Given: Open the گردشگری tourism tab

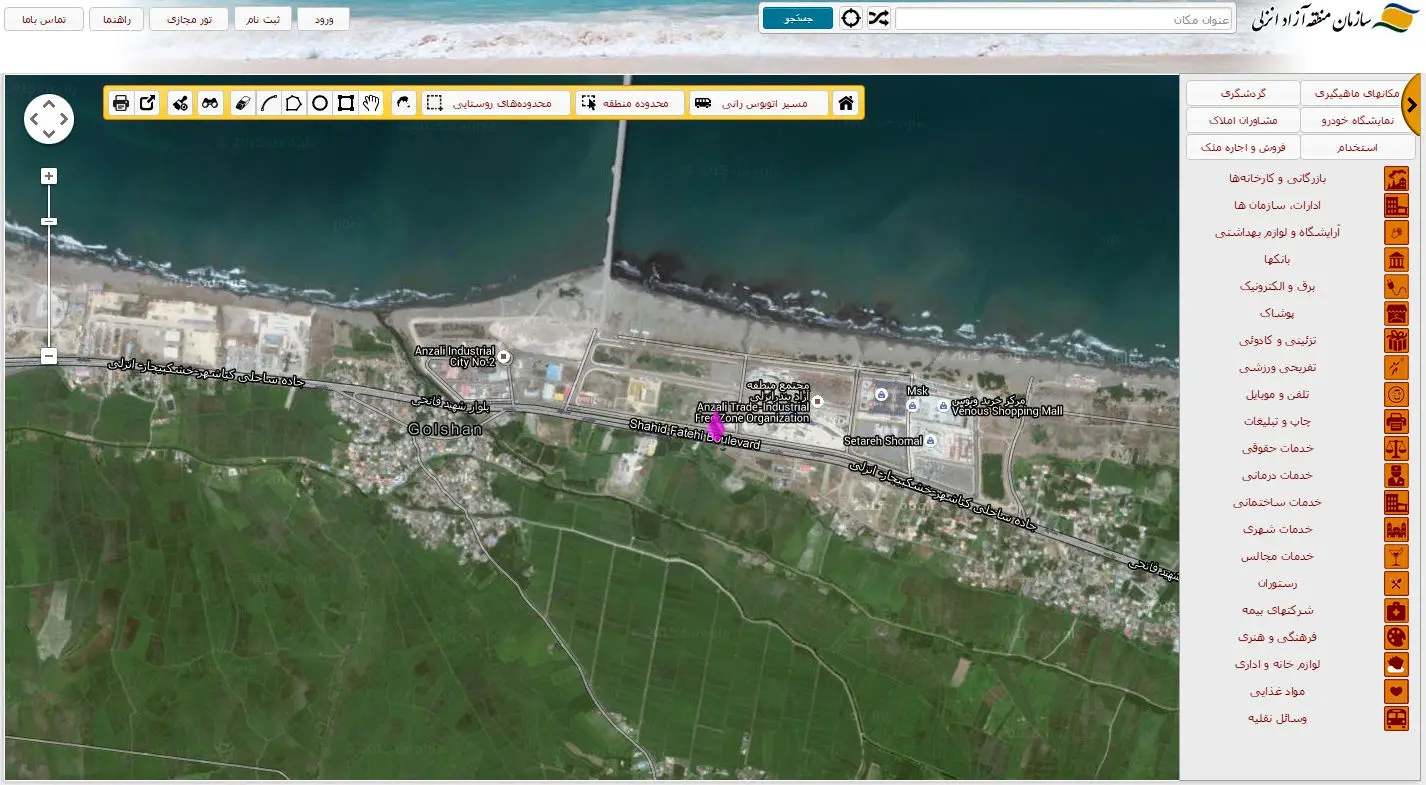Looking at the screenshot, I should (x=1243, y=93).
